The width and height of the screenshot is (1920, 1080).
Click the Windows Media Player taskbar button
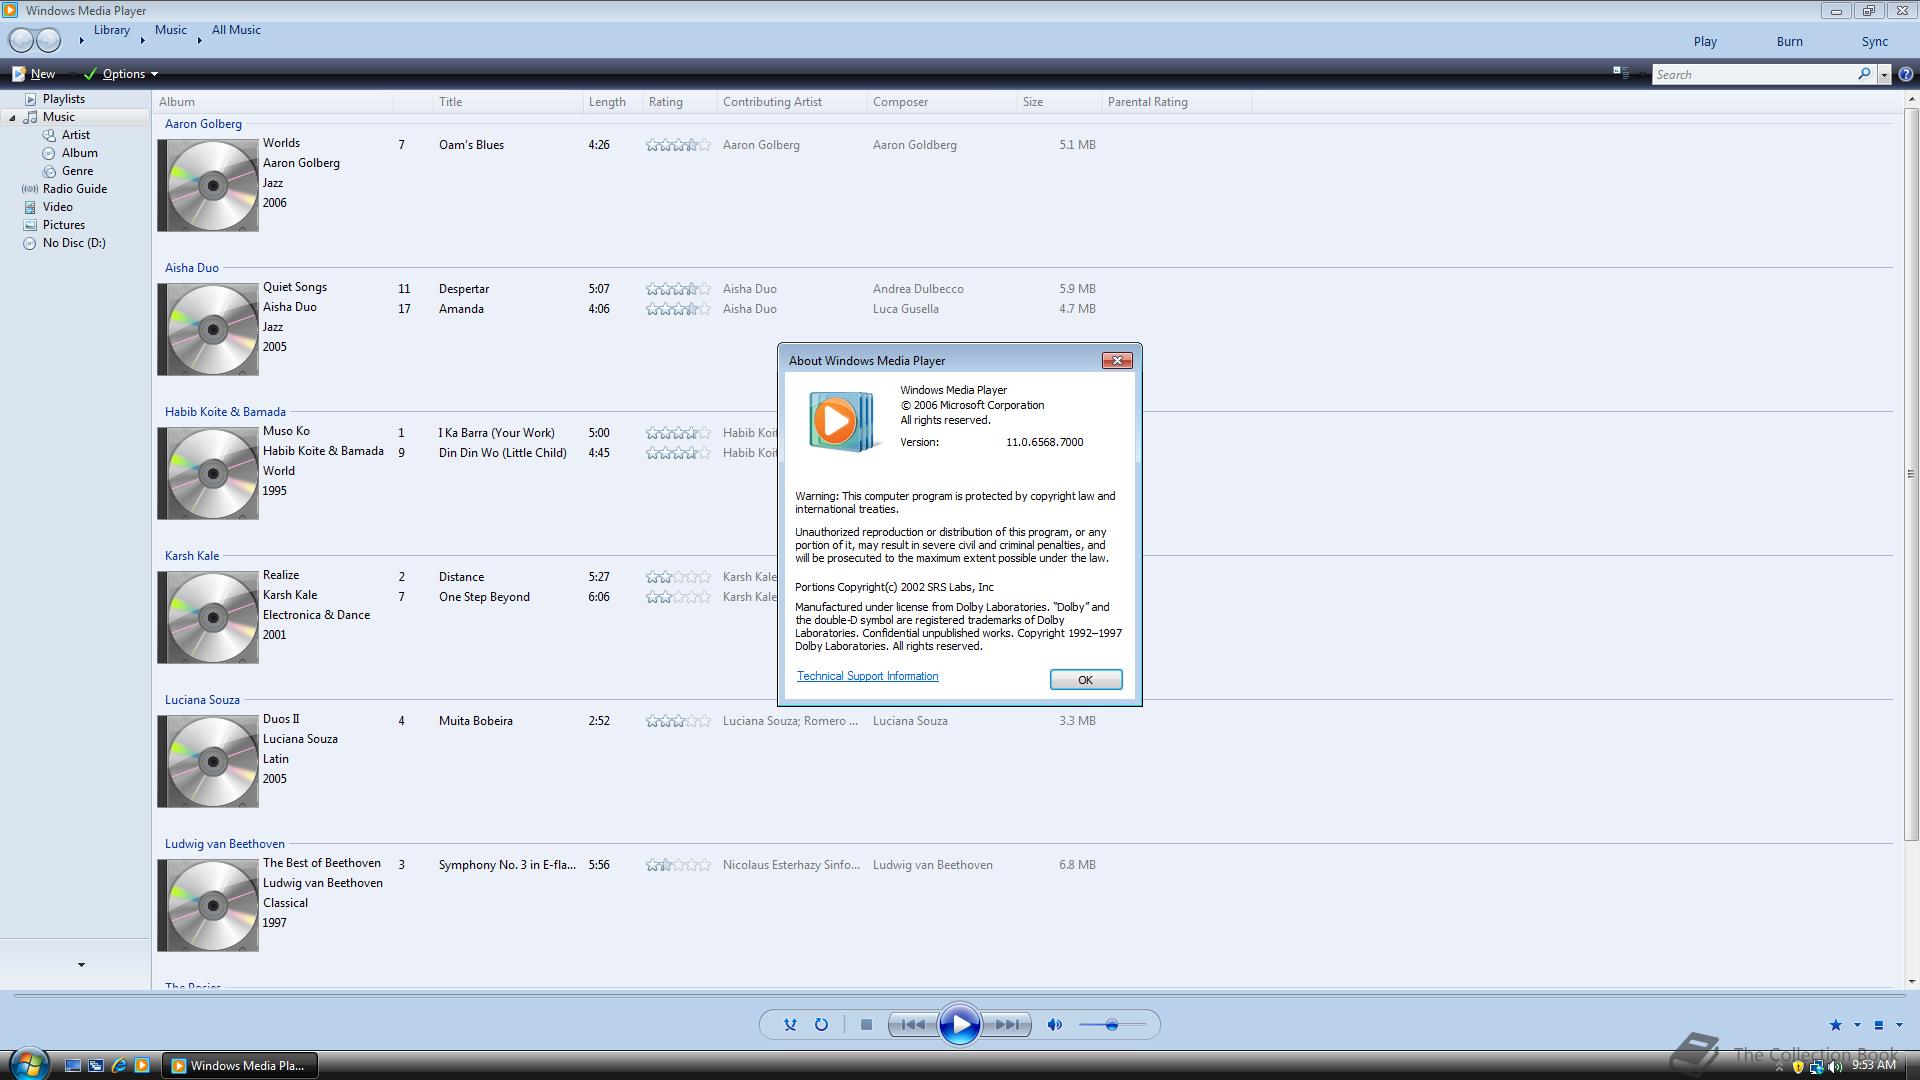240,1066
